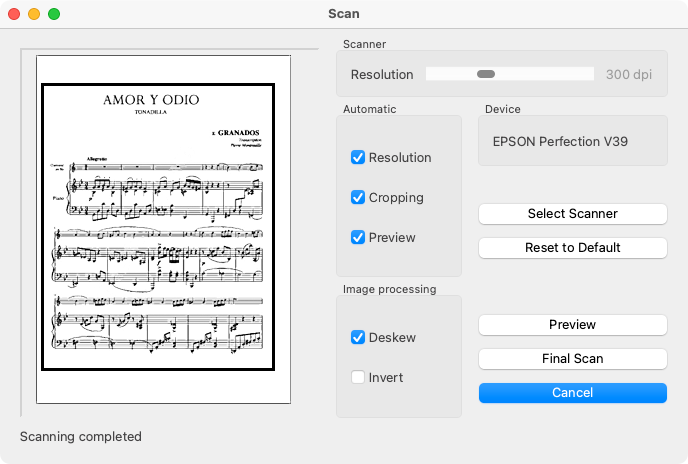Open the Select Scanner dialog
Image resolution: width=688 pixels, height=464 pixels.
(x=573, y=213)
